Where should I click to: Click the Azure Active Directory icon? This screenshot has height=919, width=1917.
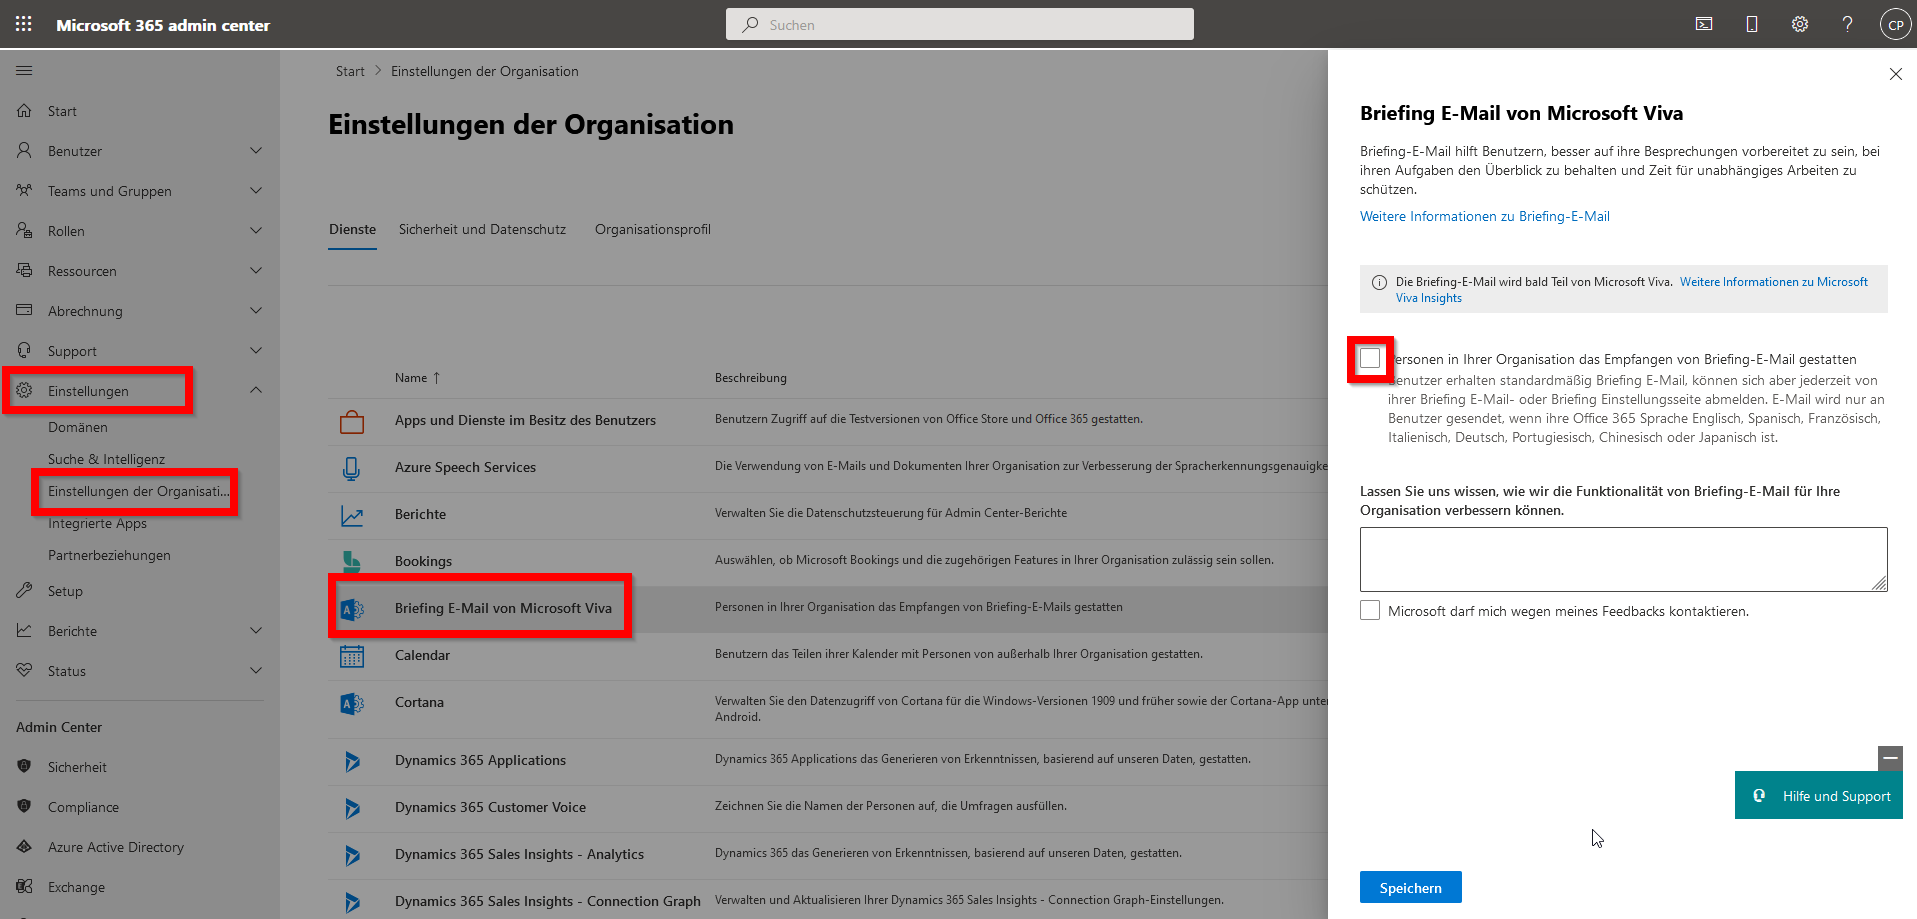[24, 846]
